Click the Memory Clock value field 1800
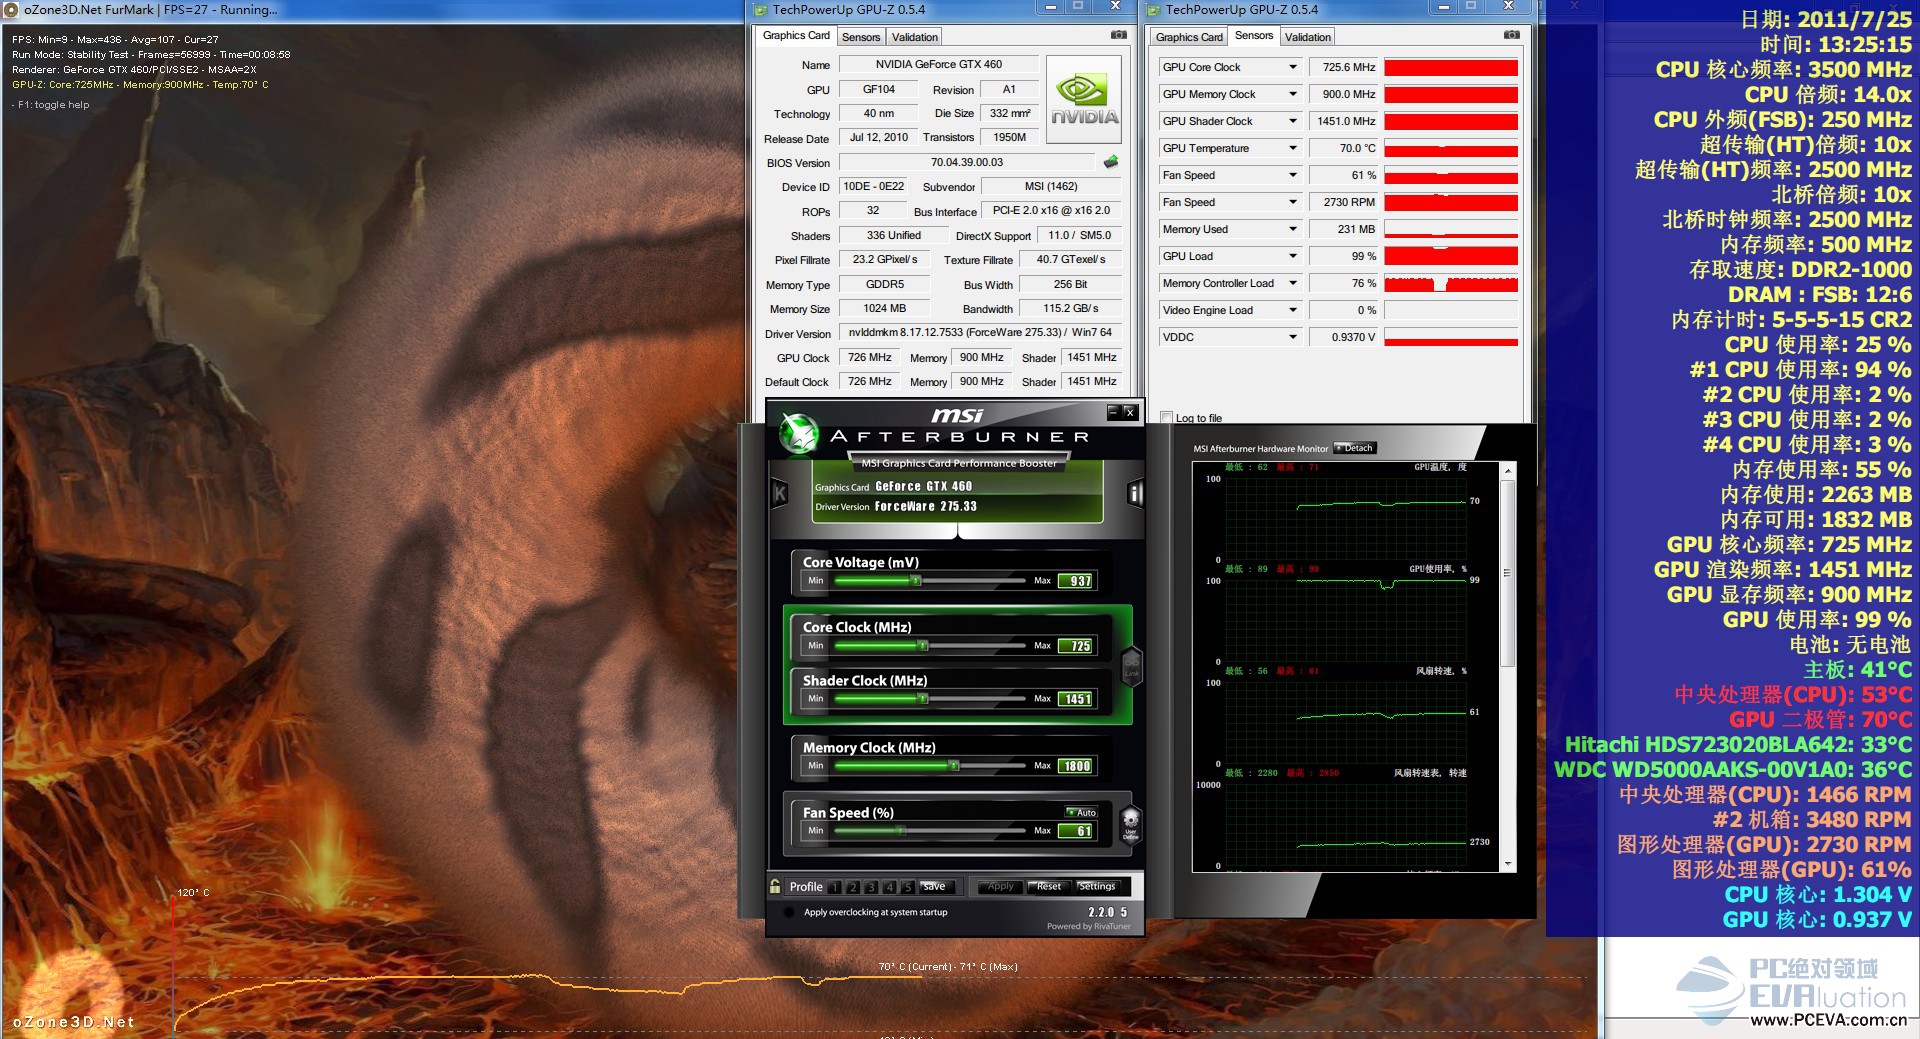 click(x=1077, y=765)
